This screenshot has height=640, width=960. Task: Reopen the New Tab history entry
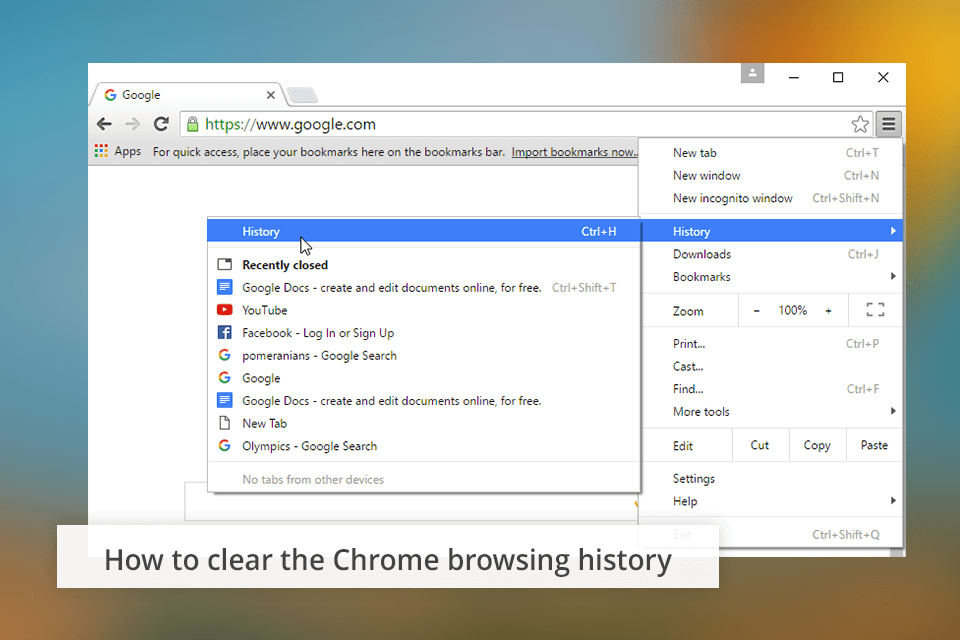point(424,423)
